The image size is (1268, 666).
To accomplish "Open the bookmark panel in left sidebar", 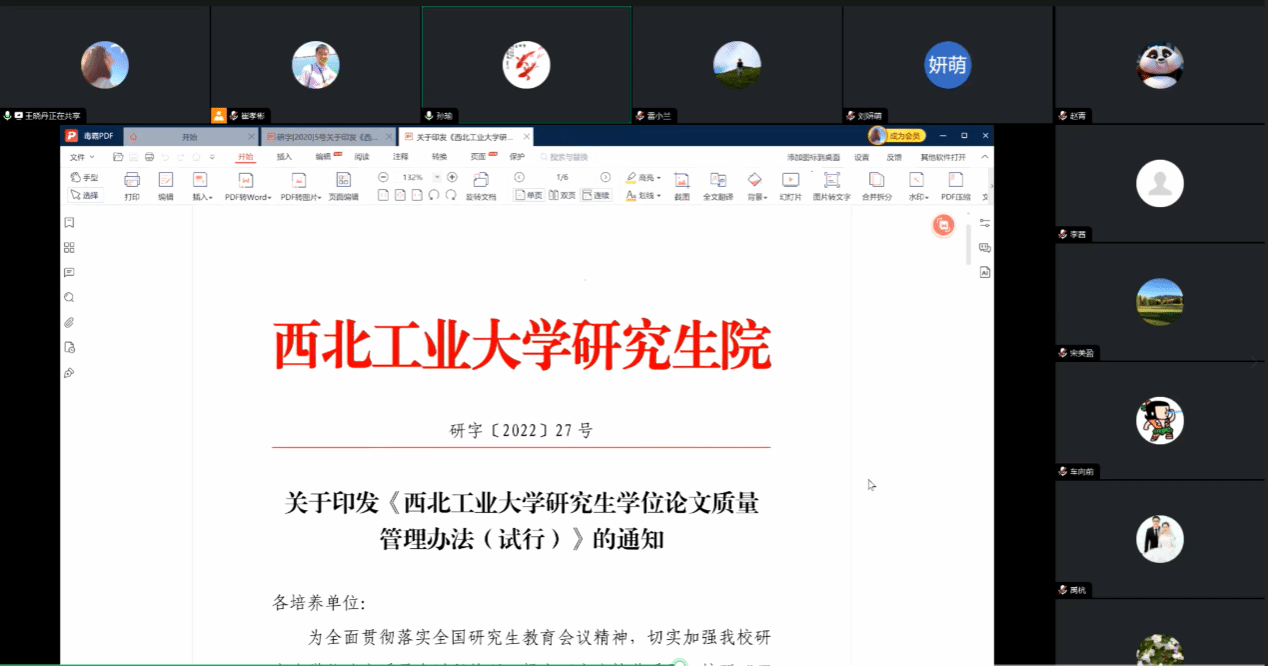I will (69, 223).
